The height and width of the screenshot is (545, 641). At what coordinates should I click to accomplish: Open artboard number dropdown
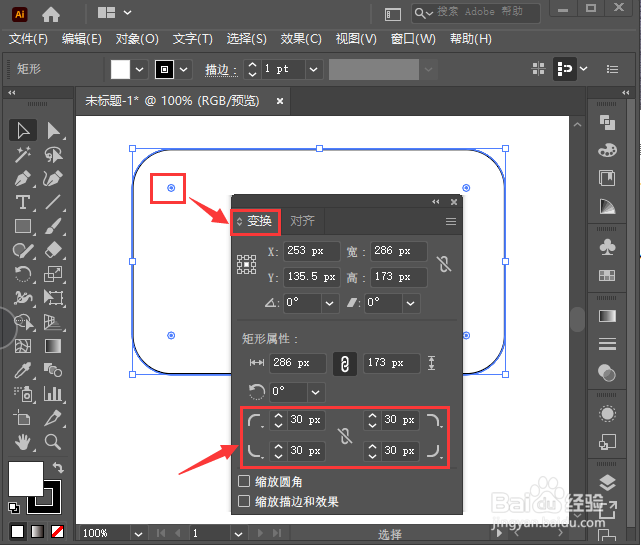click(x=238, y=534)
